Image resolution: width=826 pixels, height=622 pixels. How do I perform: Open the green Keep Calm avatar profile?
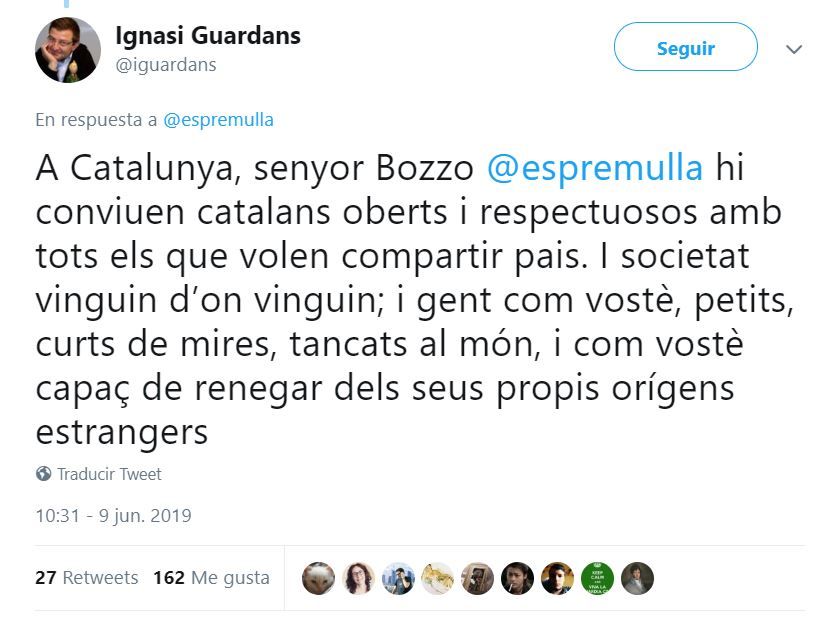tap(597, 578)
